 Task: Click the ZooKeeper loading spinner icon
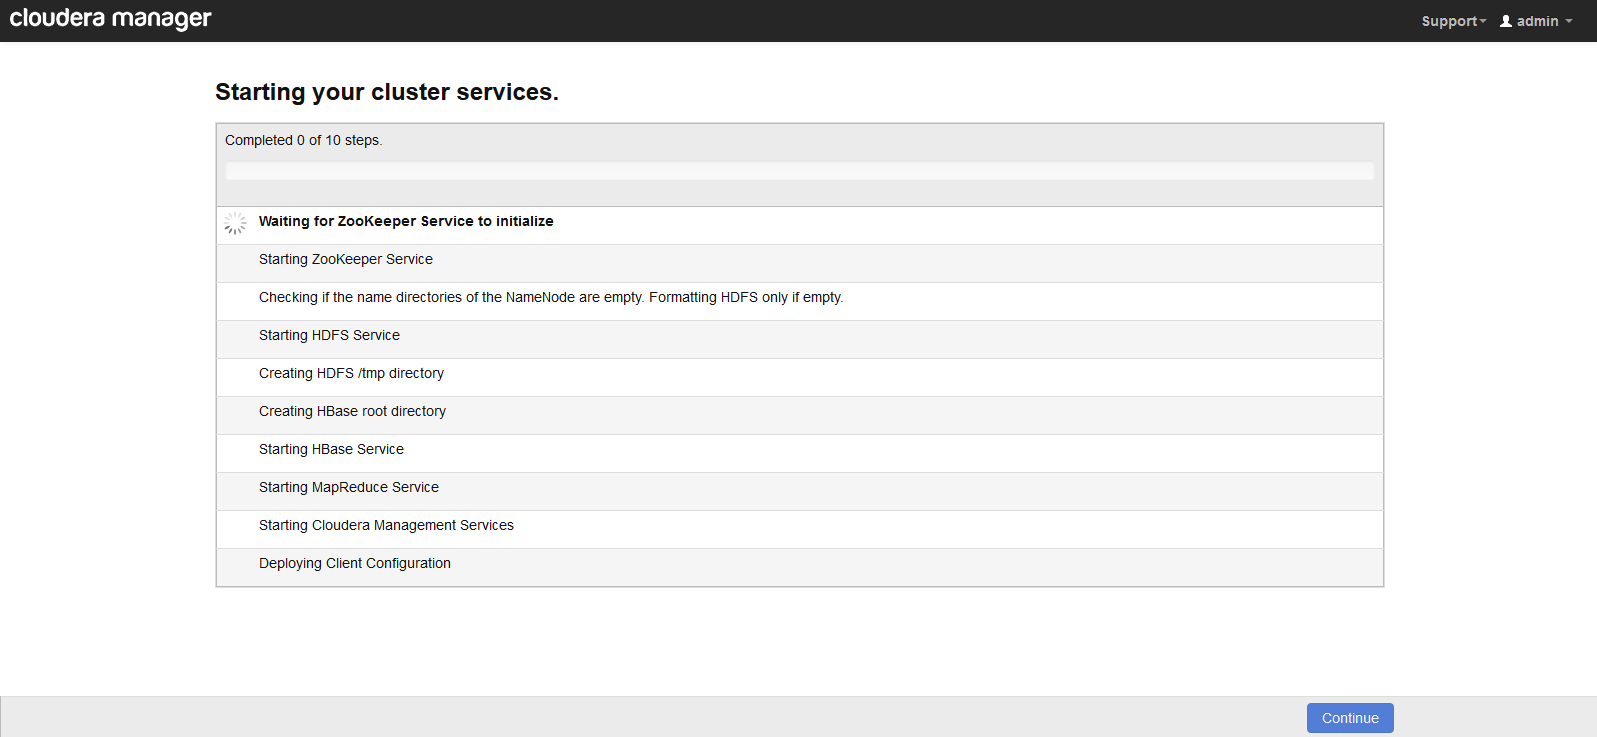click(235, 223)
